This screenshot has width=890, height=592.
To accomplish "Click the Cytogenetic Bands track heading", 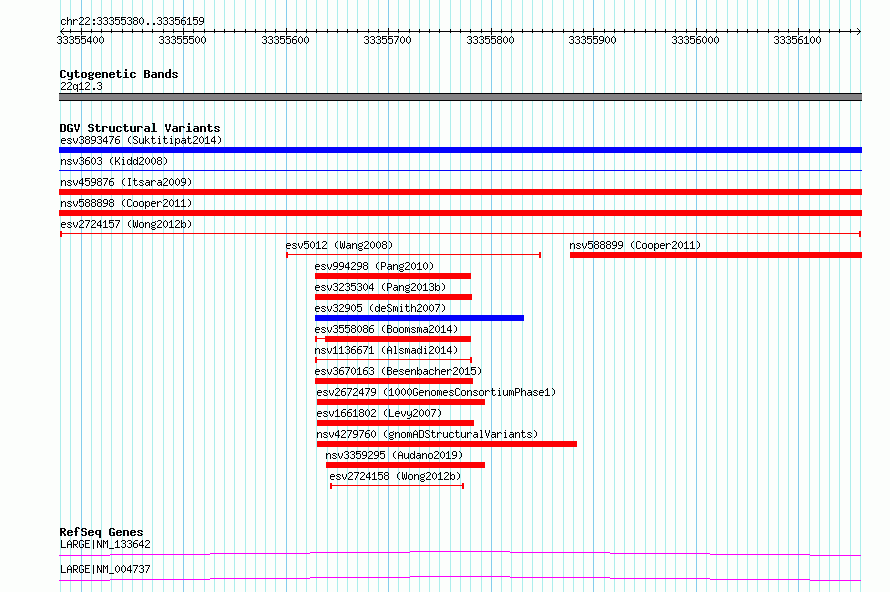I will click(119, 74).
